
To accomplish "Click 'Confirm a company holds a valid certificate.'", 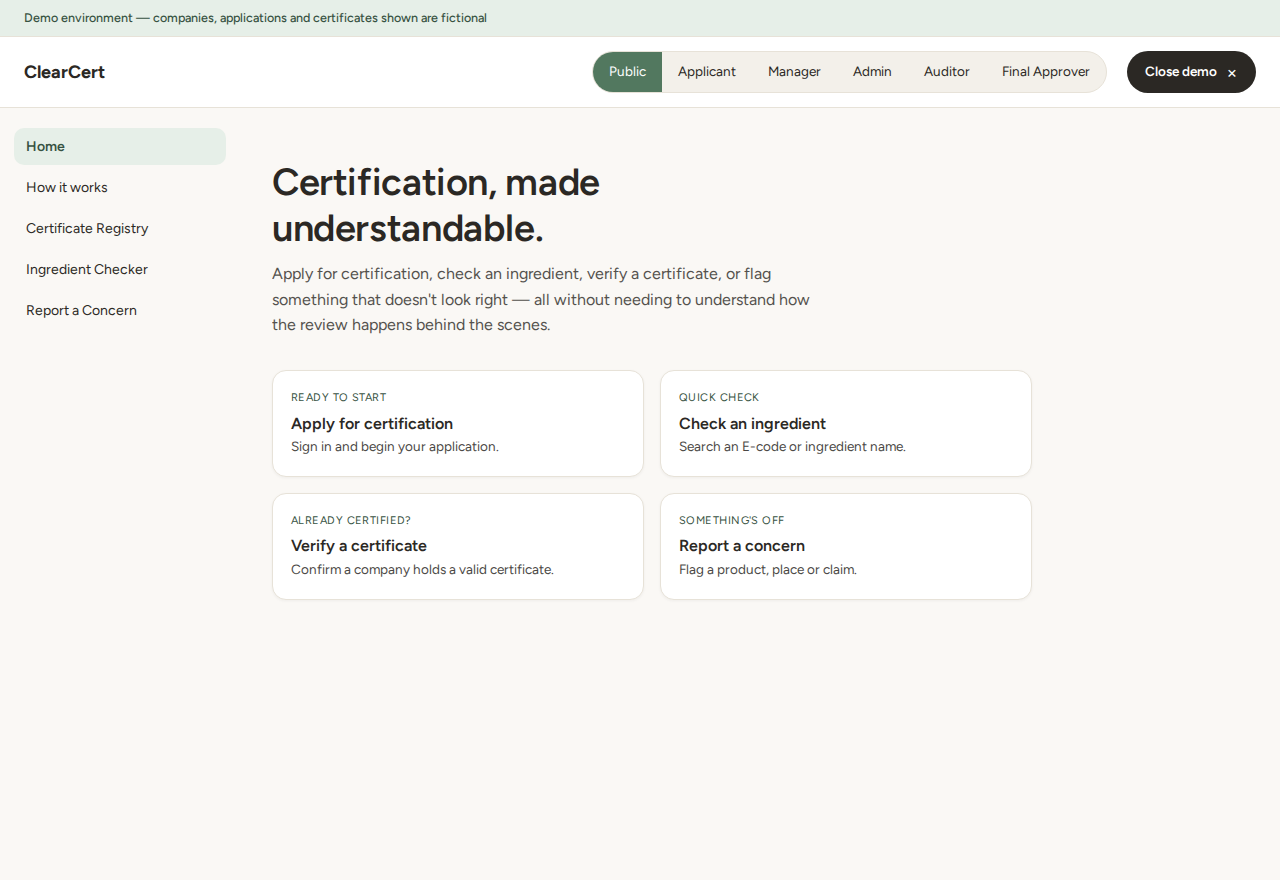I will tap(422, 570).
